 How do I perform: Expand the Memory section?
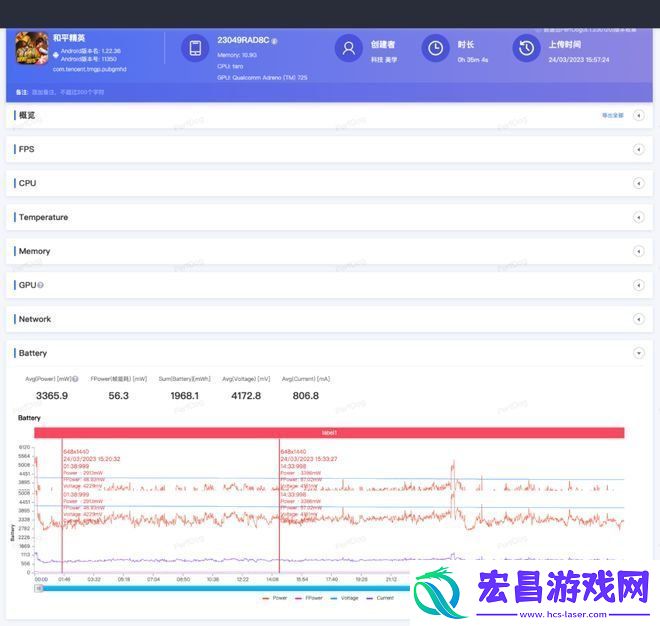coord(639,251)
